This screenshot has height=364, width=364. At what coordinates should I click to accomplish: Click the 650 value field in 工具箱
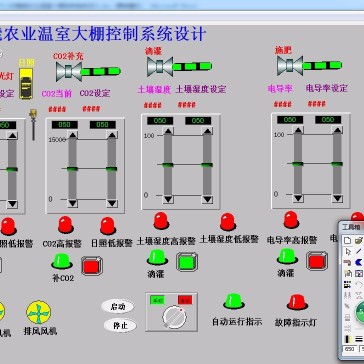350,349
